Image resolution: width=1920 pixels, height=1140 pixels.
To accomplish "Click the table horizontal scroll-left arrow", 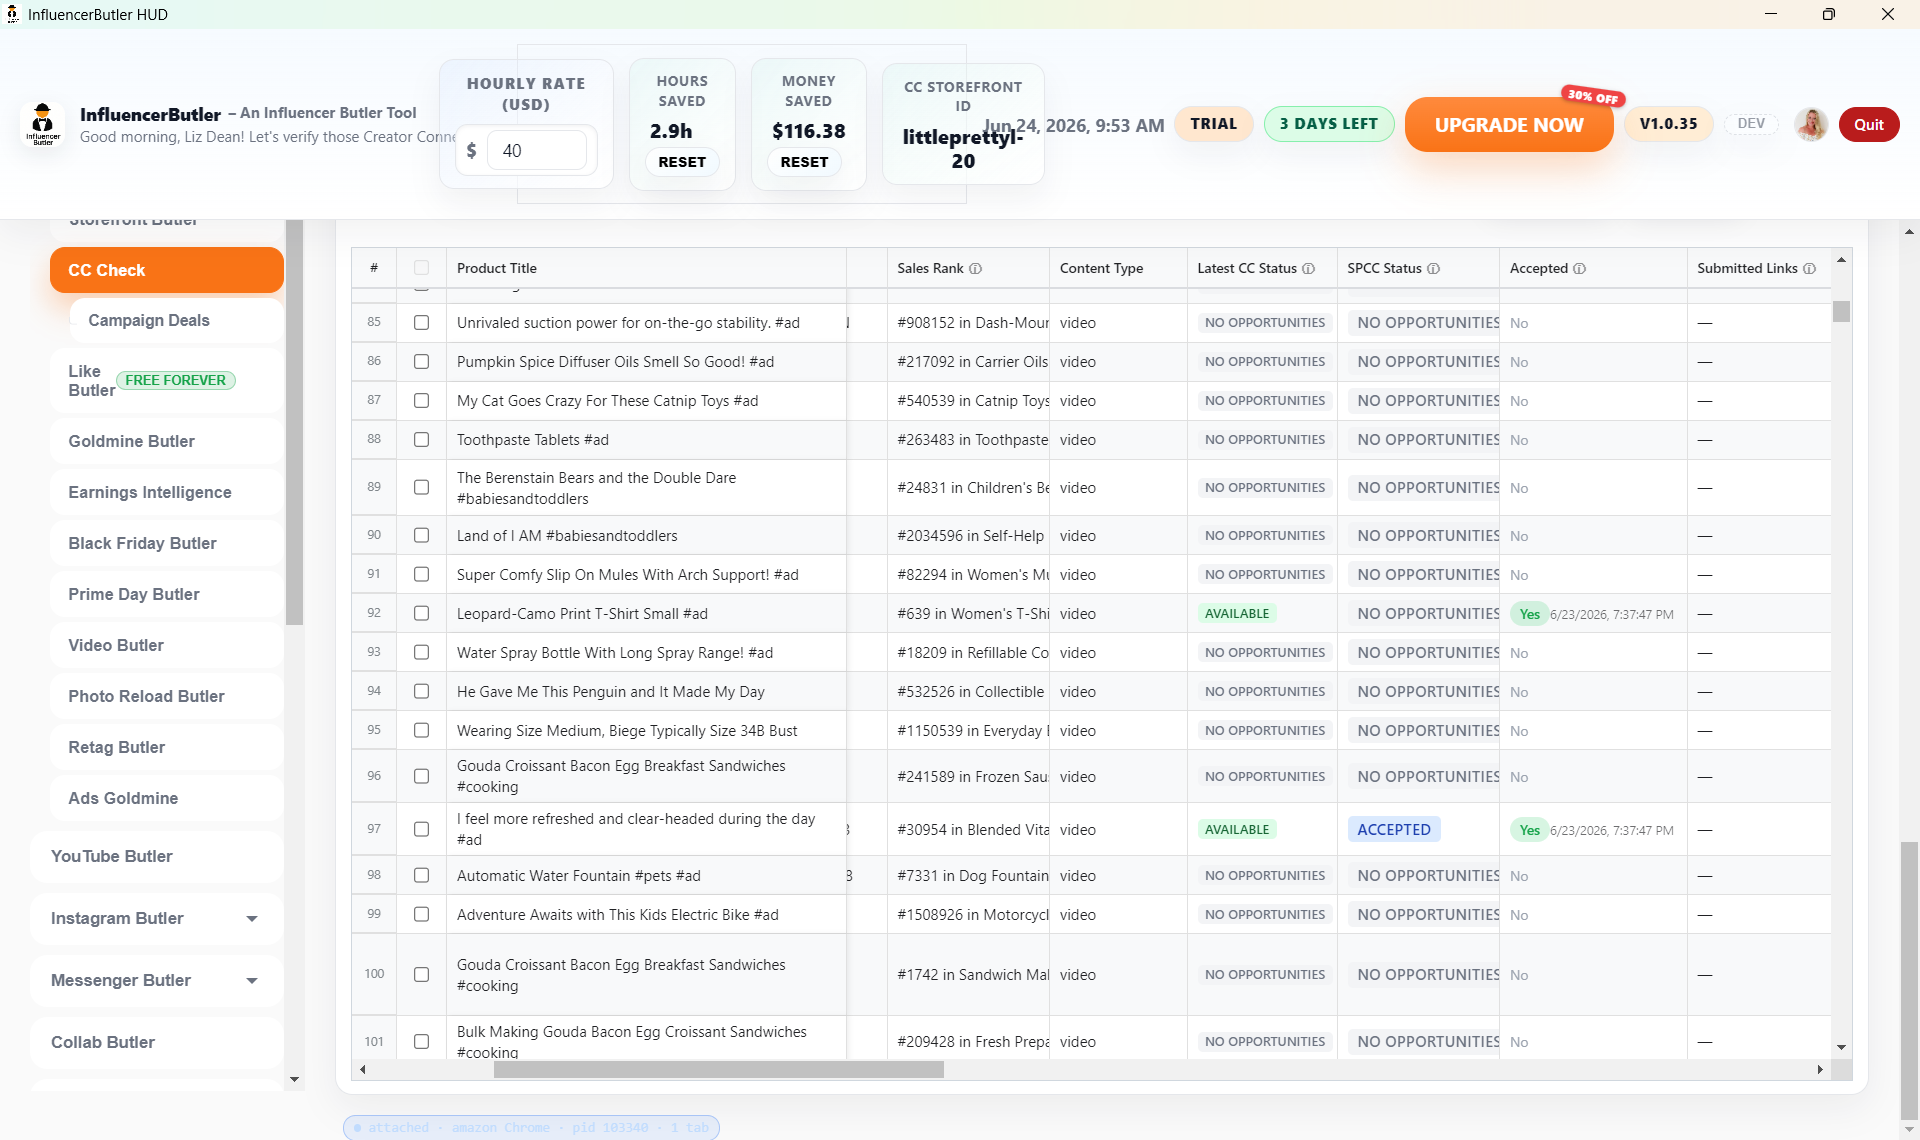I will click(x=362, y=1070).
